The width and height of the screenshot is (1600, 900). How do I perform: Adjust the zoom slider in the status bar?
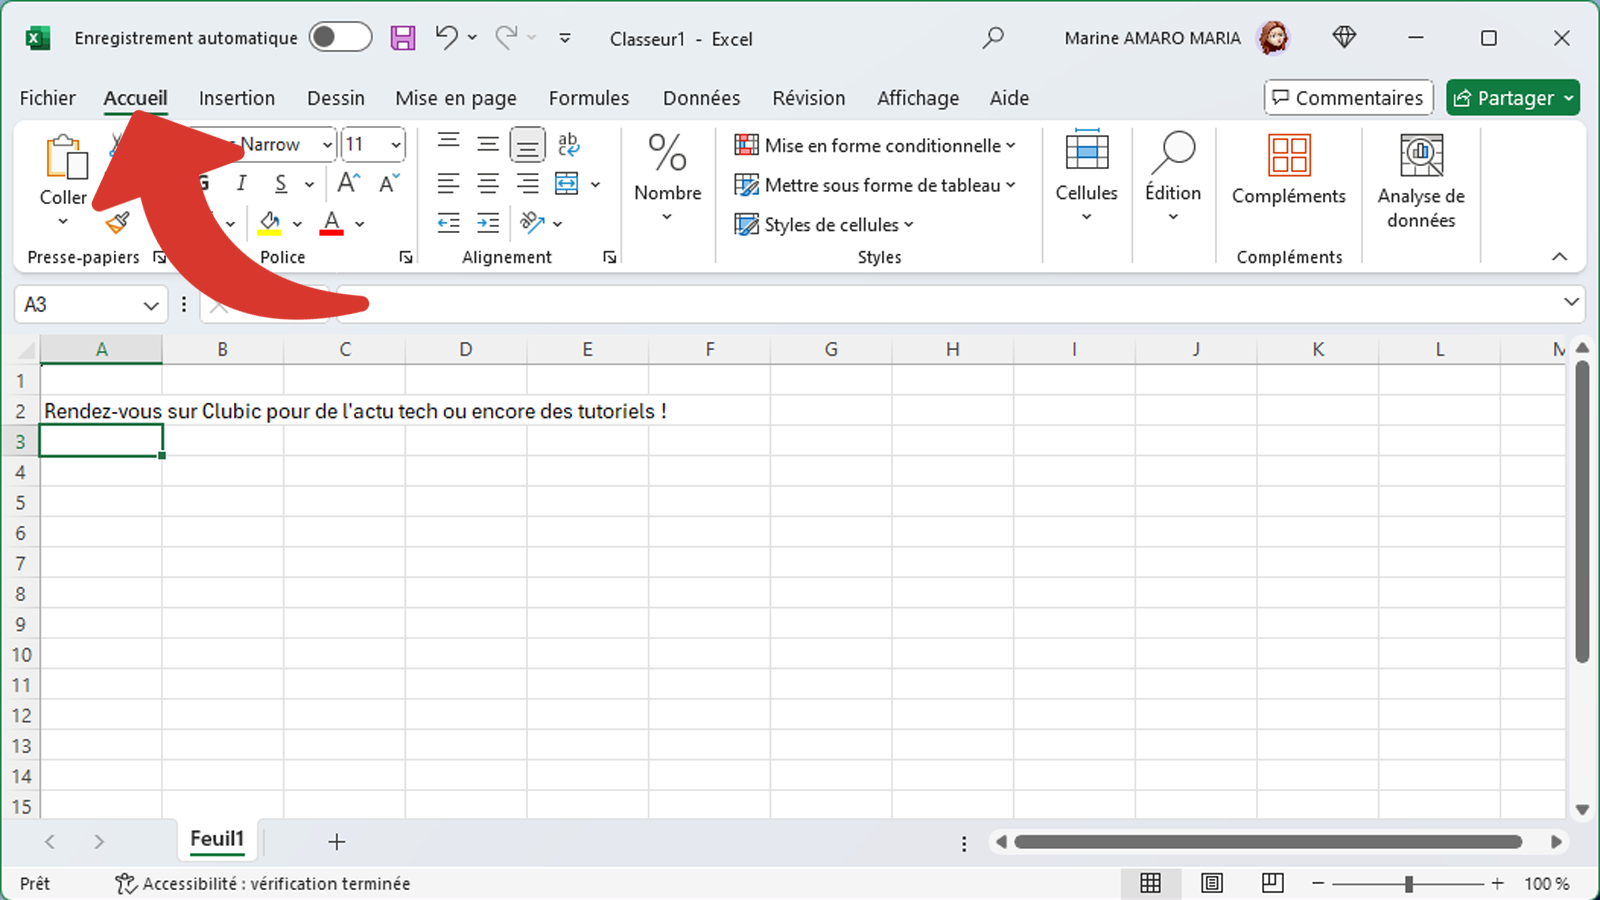(1409, 883)
